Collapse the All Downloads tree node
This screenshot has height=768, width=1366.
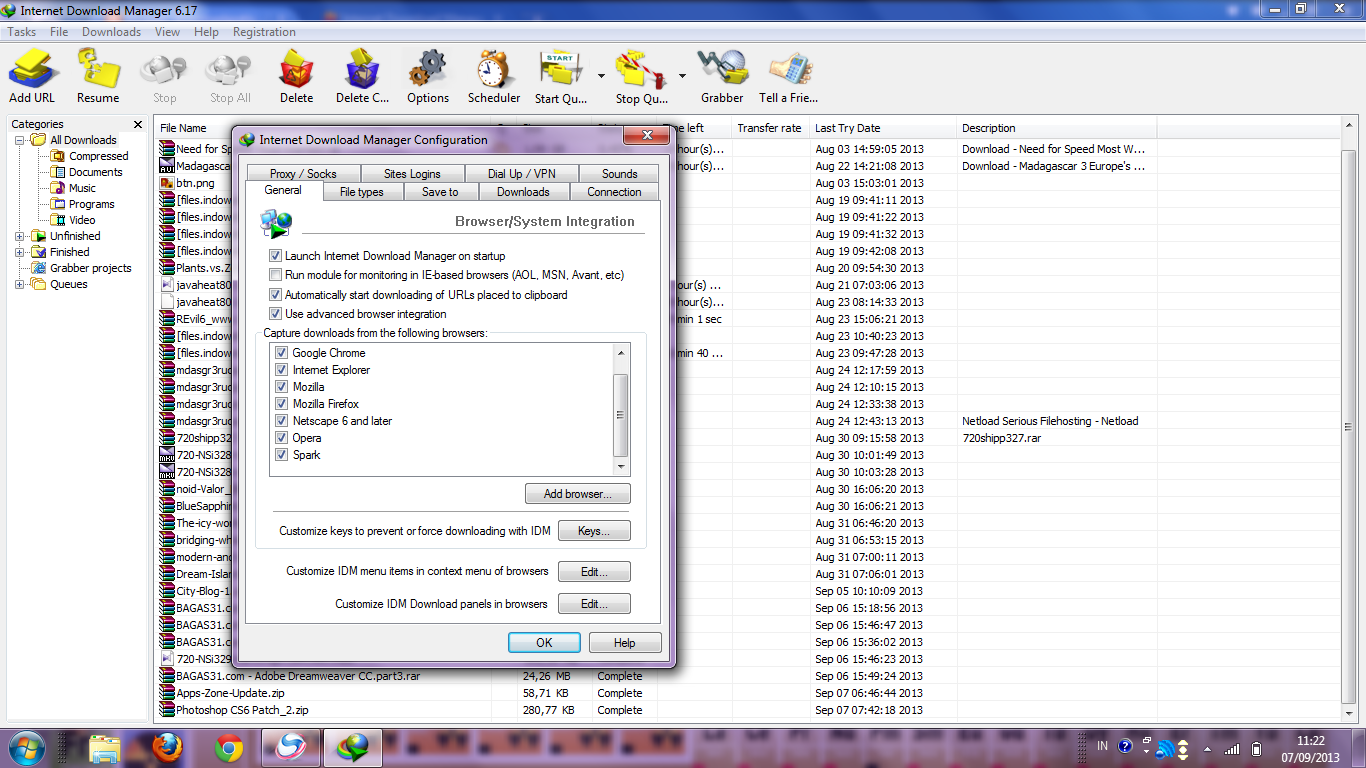pos(20,140)
